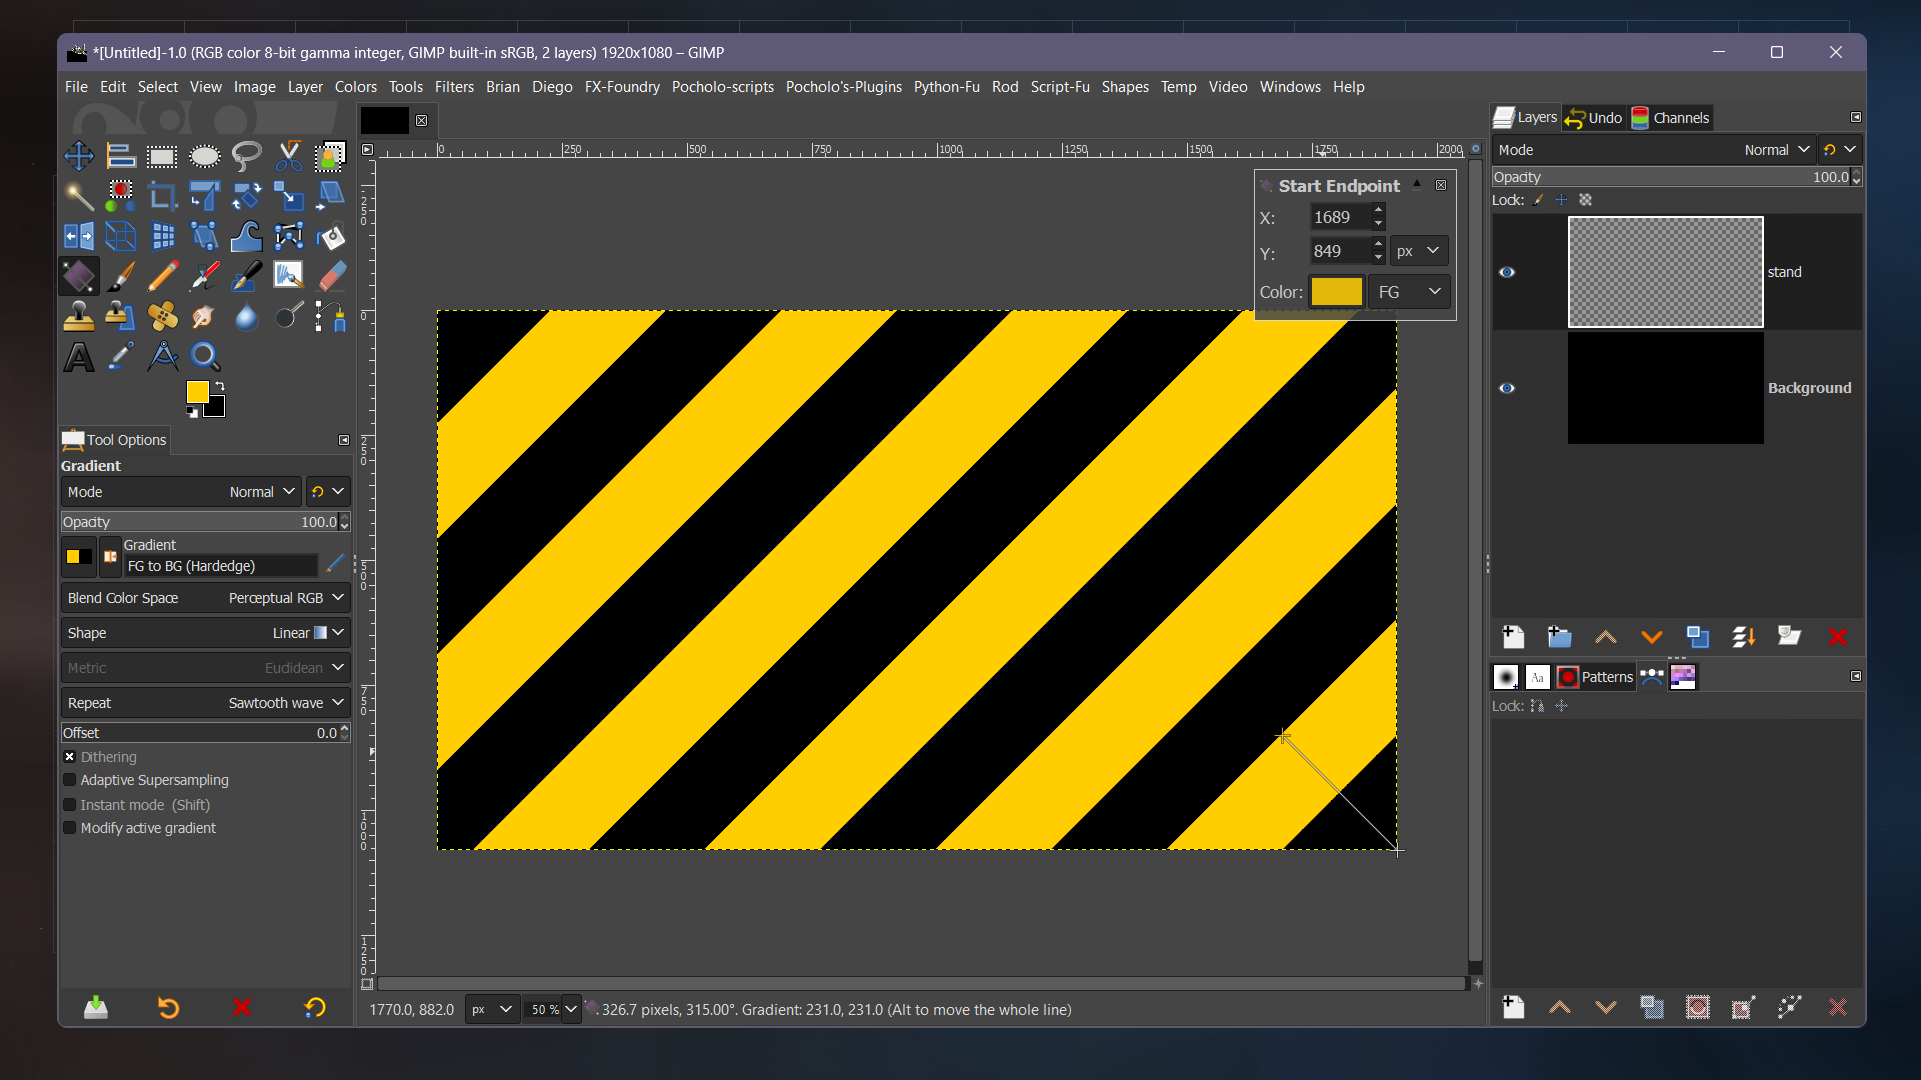Toggle lock position and size for layer
1921x1080 pixels.
[x=1561, y=200]
